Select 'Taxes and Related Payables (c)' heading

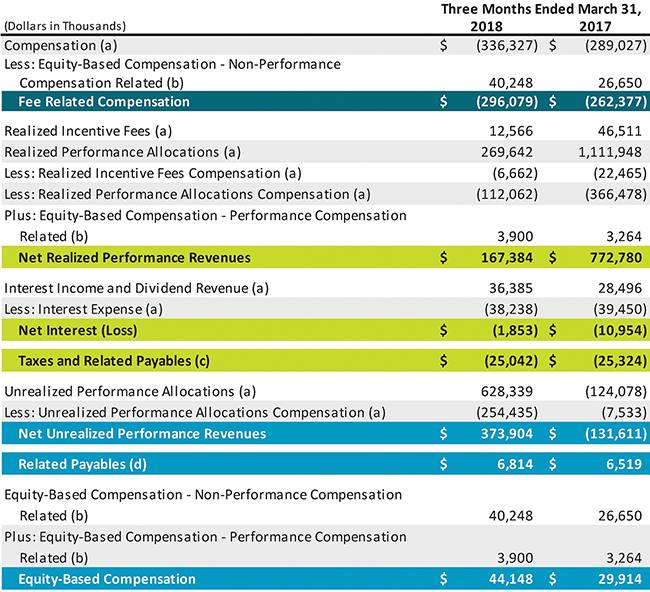[114, 361]
